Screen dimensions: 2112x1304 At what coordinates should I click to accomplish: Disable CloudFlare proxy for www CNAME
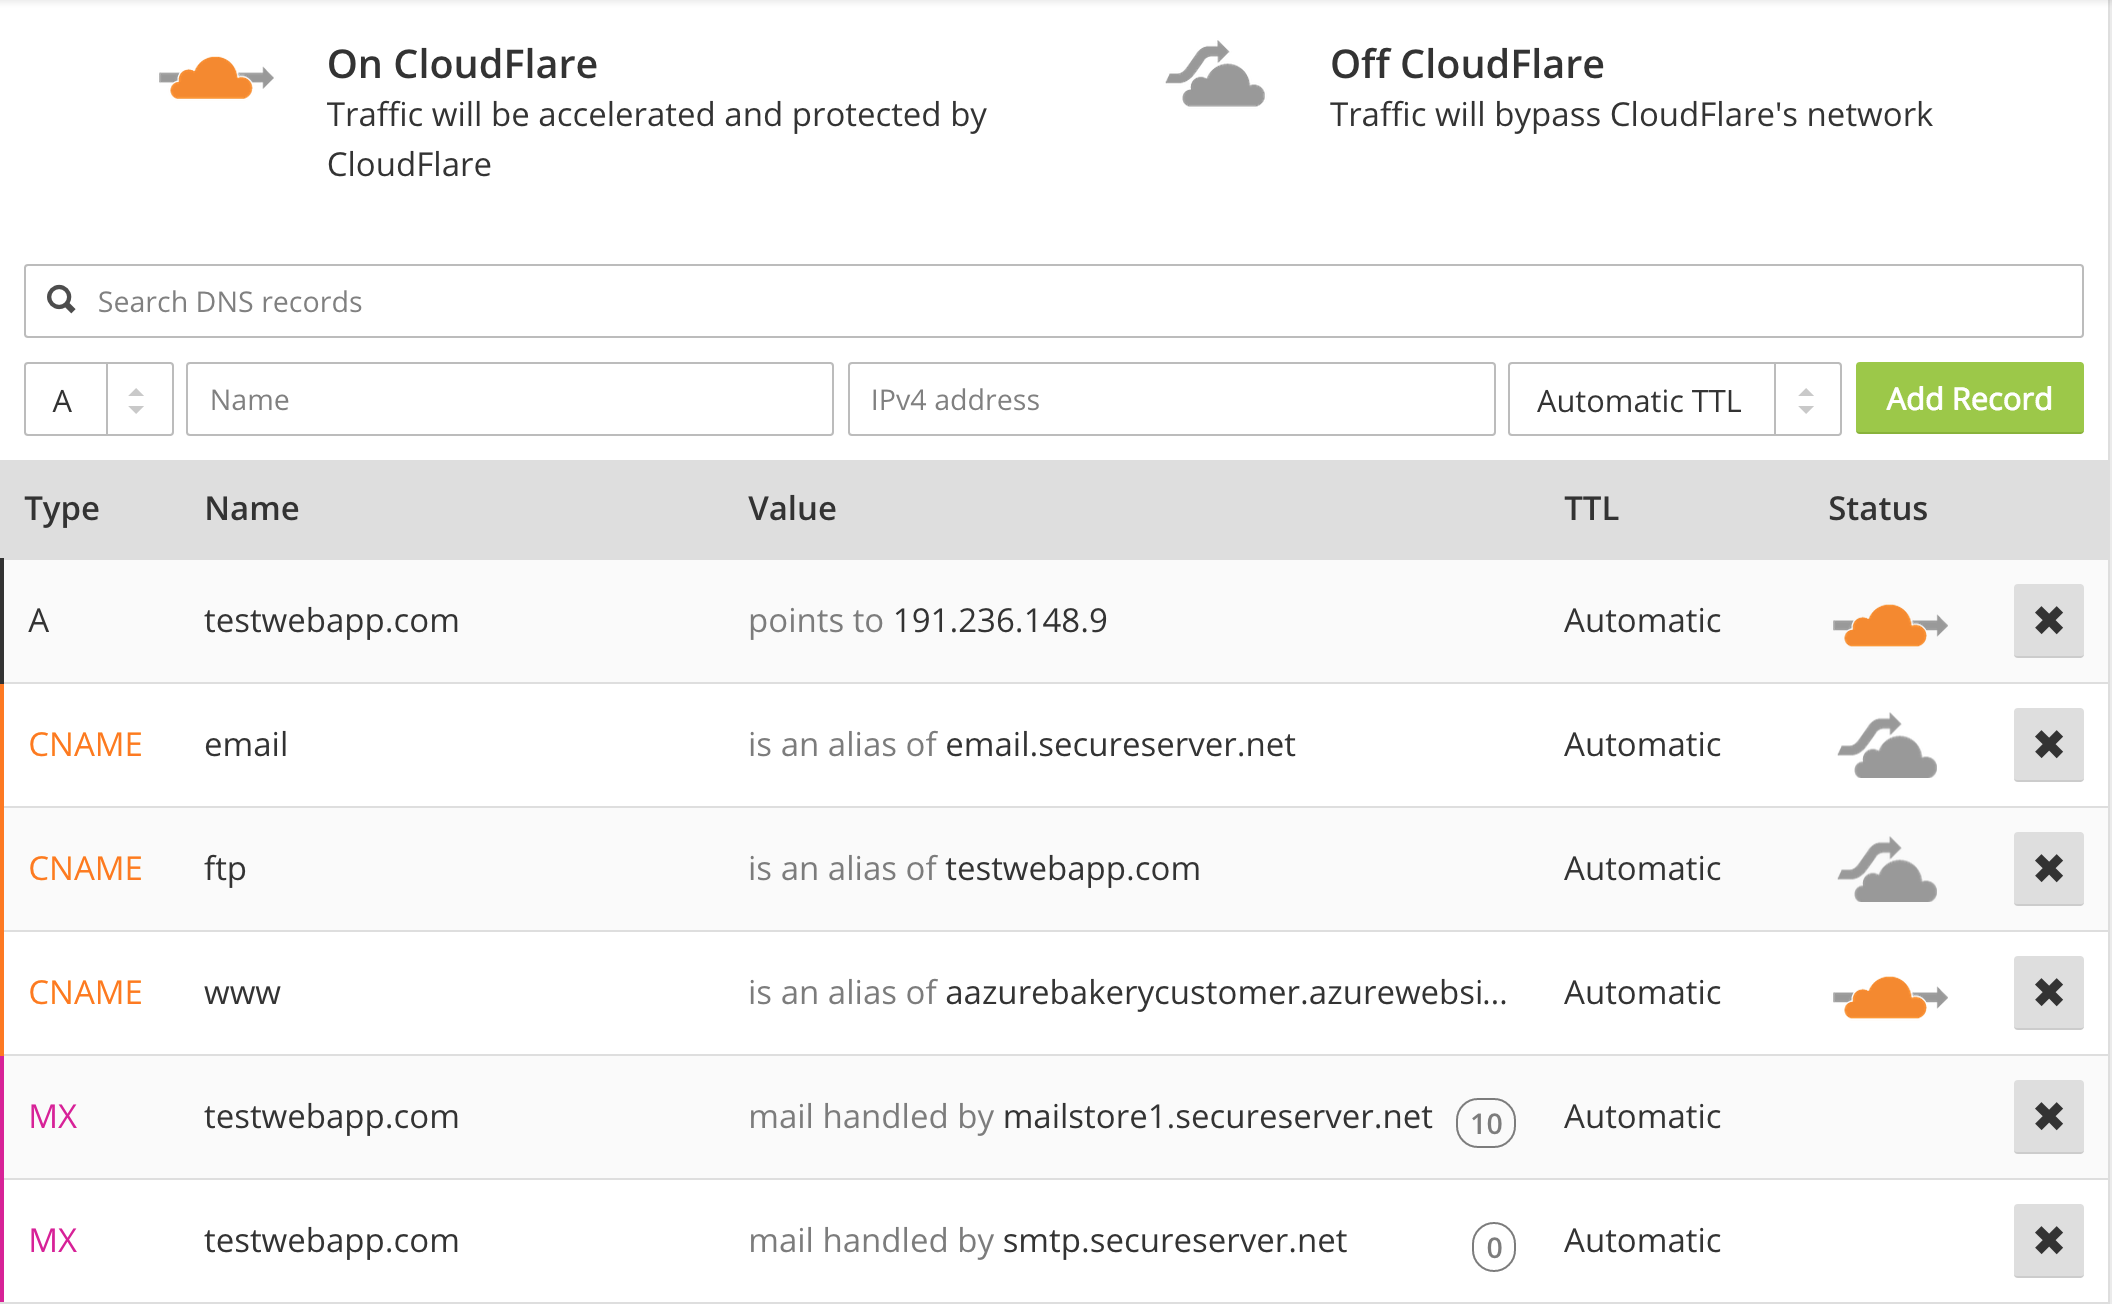pyautogui.click(x=1888, y=997)
